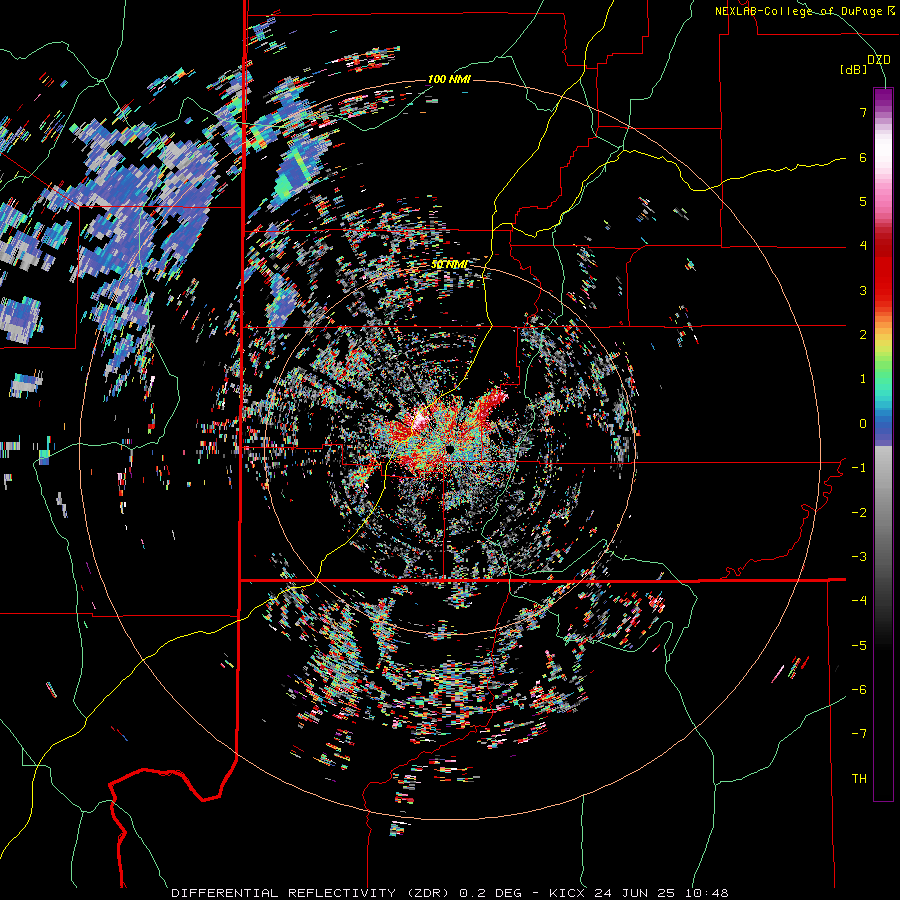Select the positive 2 dB scale label
Image resolution: width=900 pixels, height=900 pixels.
click(863, 335)
